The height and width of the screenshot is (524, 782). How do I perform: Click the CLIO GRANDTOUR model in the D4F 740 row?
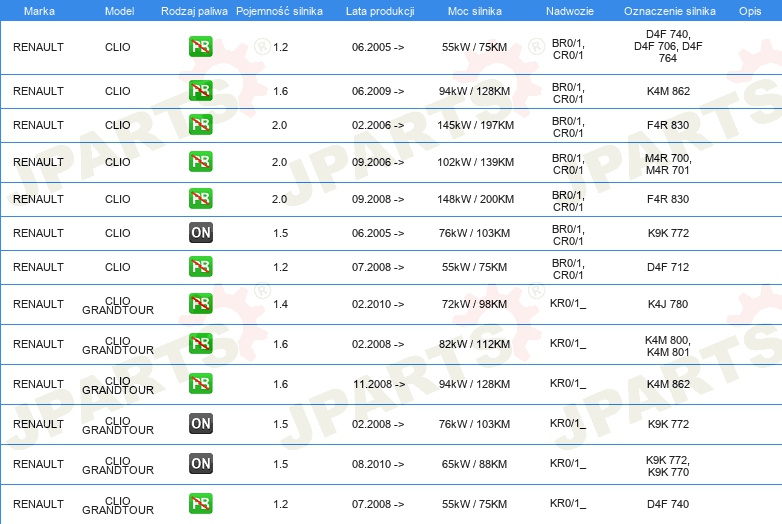118,506
